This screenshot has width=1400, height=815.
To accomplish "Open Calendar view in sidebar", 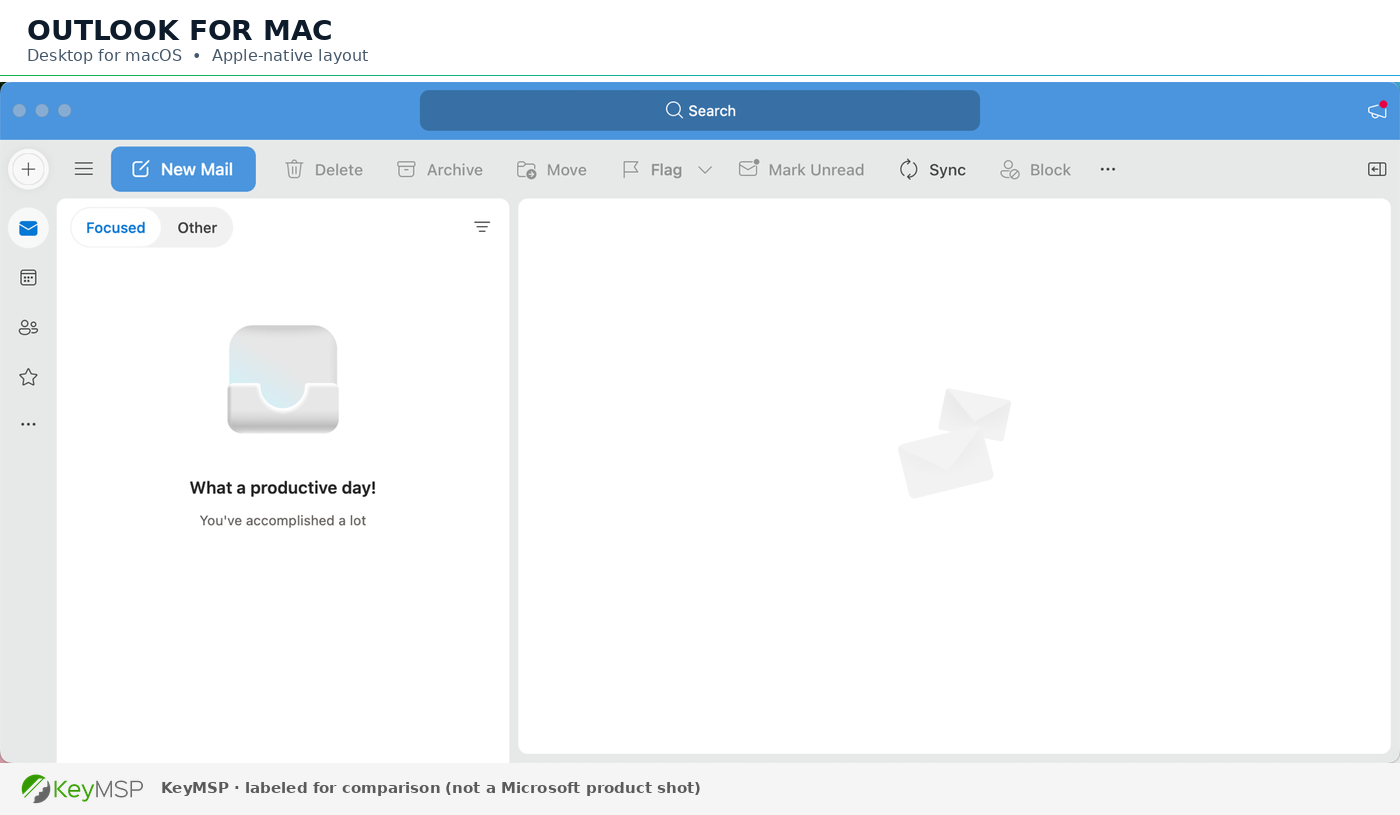I will click(x=28, y=278).
